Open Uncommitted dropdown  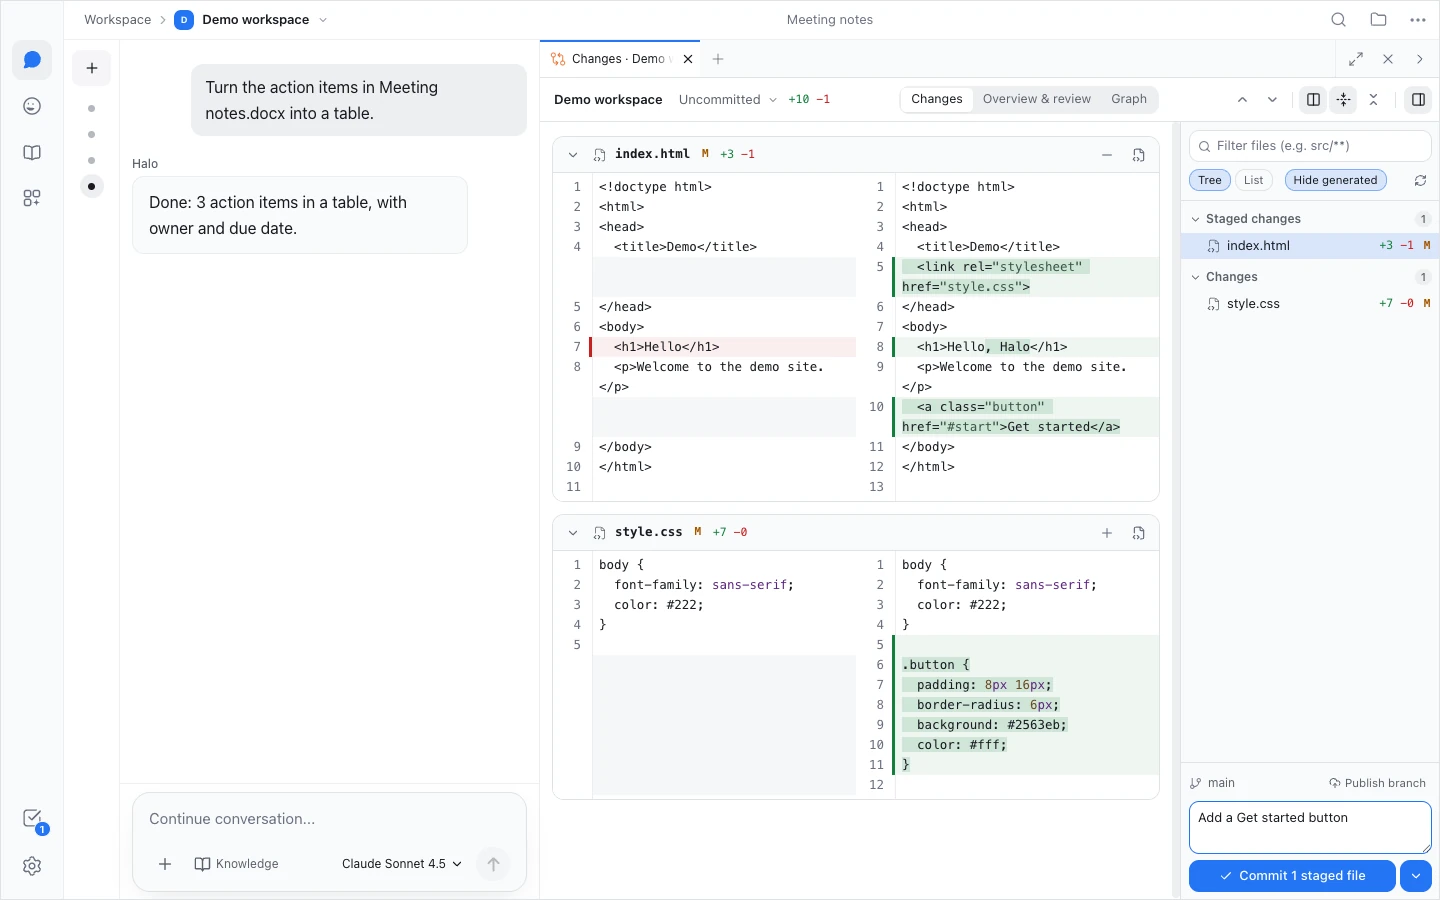click(x=727, y=99)
